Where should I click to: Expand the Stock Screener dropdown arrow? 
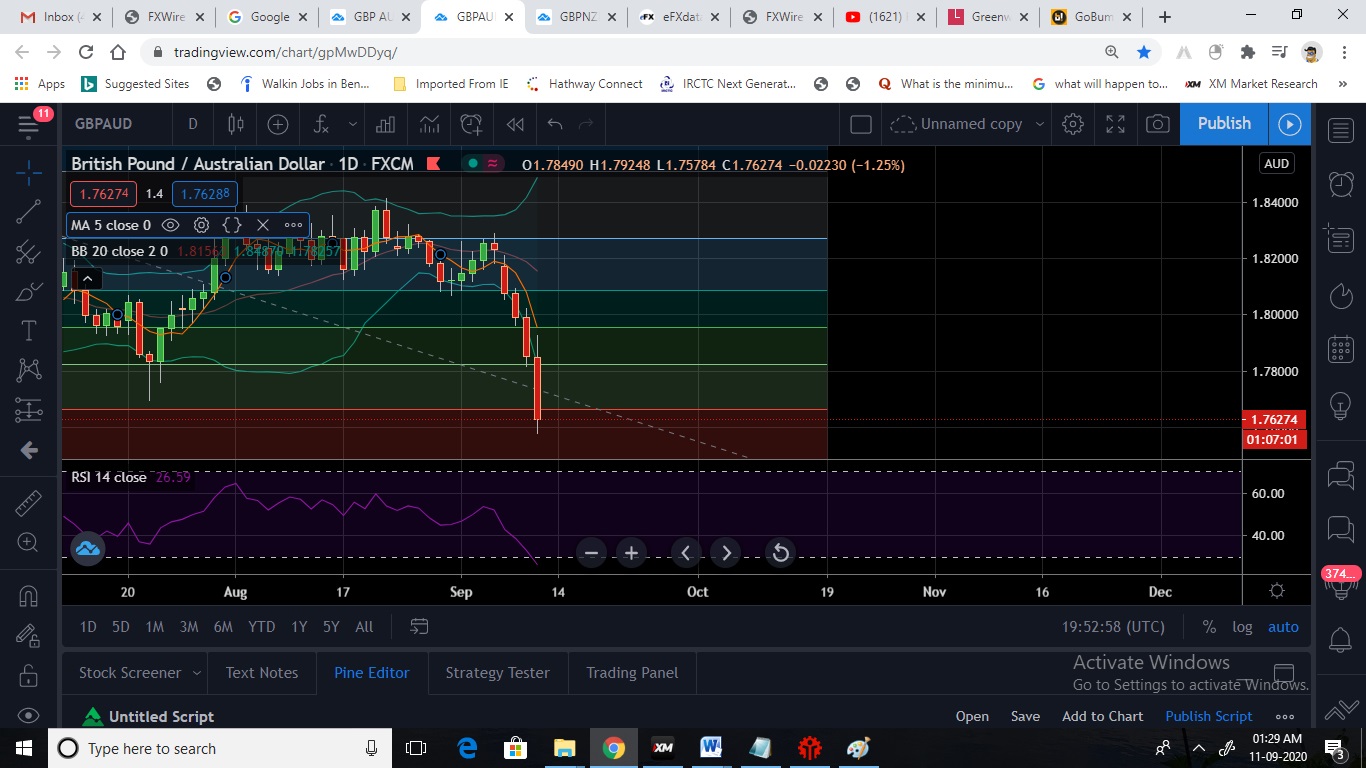click(197, 673)
